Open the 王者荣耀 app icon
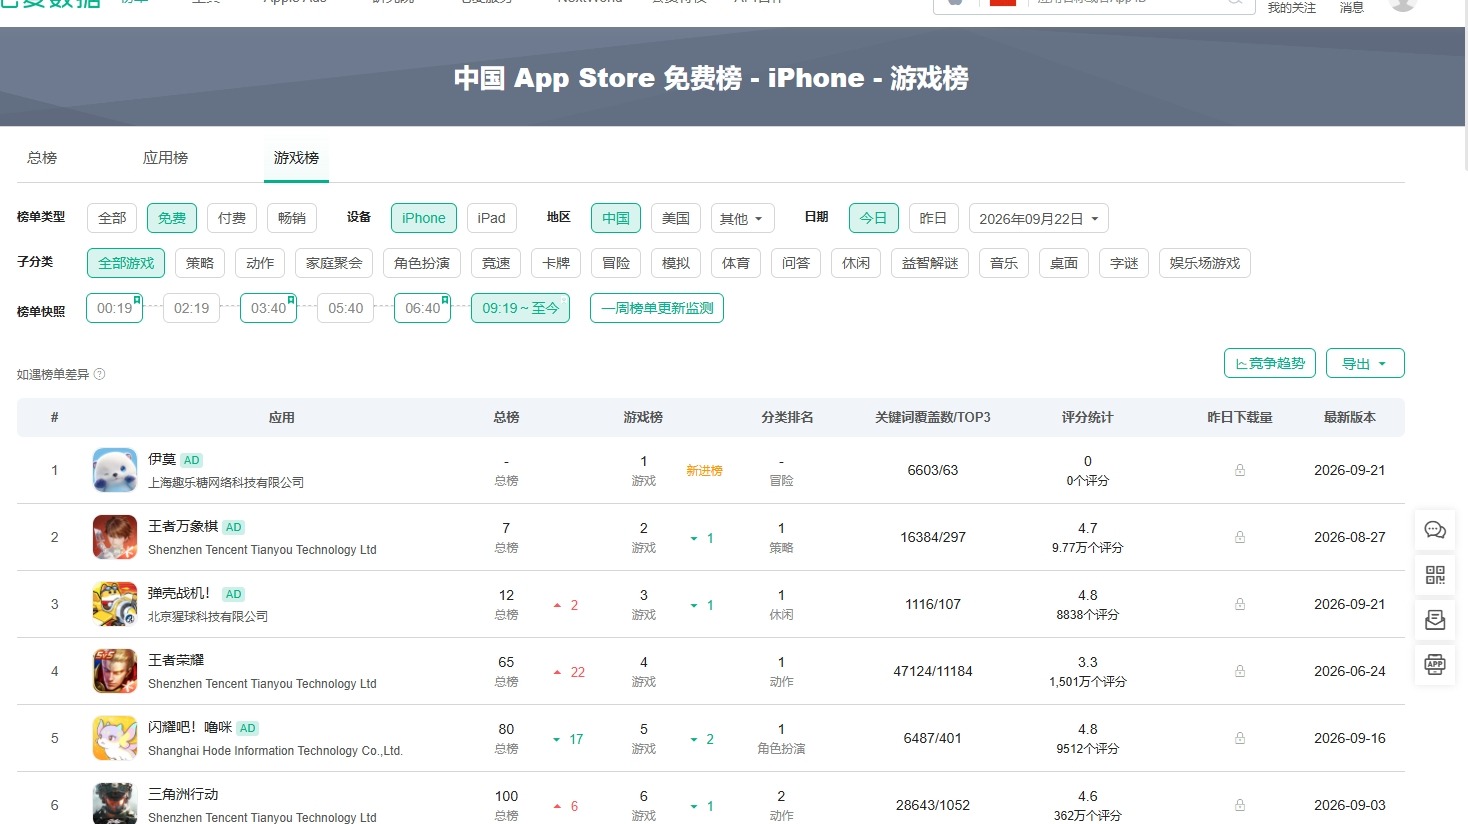 point(115,671)
